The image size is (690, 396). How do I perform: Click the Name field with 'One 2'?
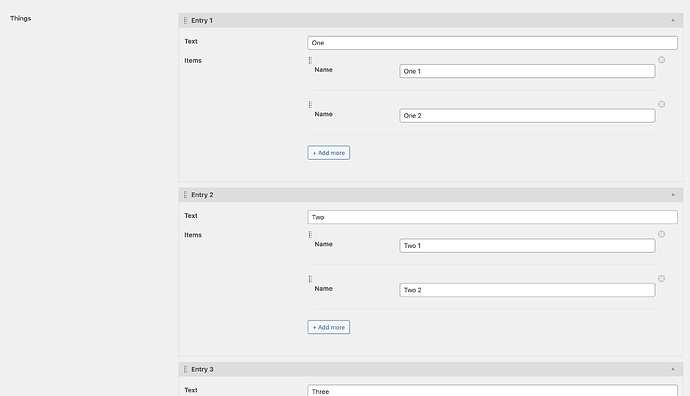tap(527, 116)
